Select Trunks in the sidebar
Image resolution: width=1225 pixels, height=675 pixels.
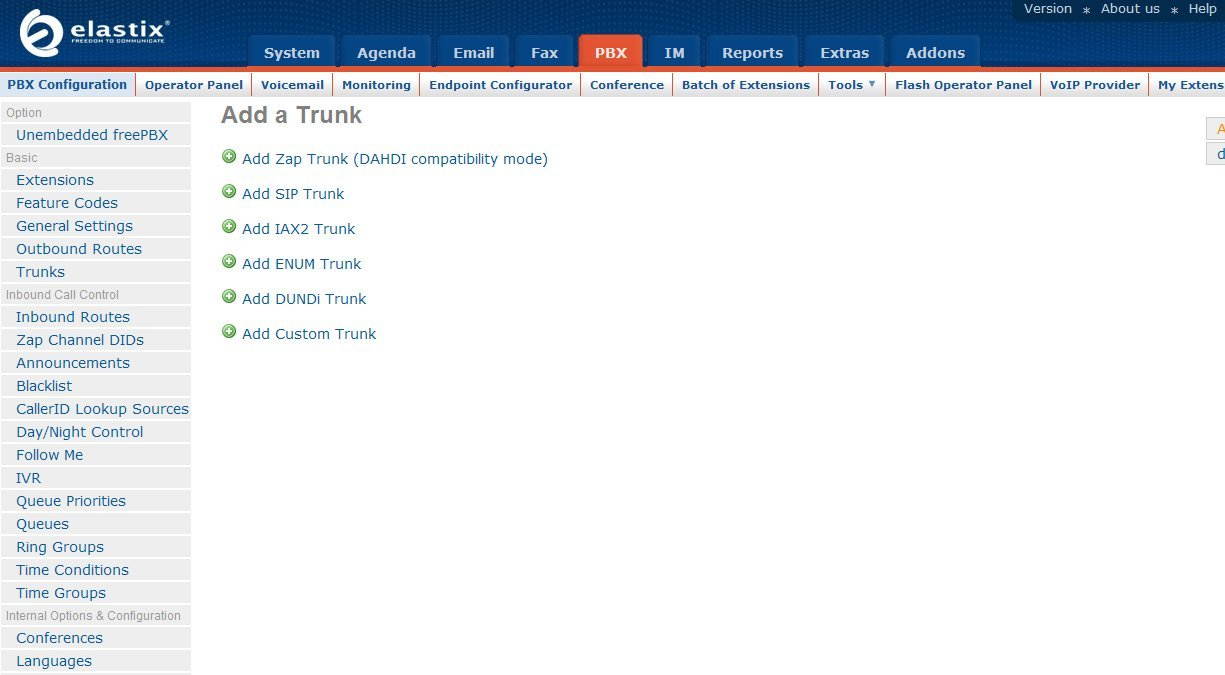coord(40,271)
